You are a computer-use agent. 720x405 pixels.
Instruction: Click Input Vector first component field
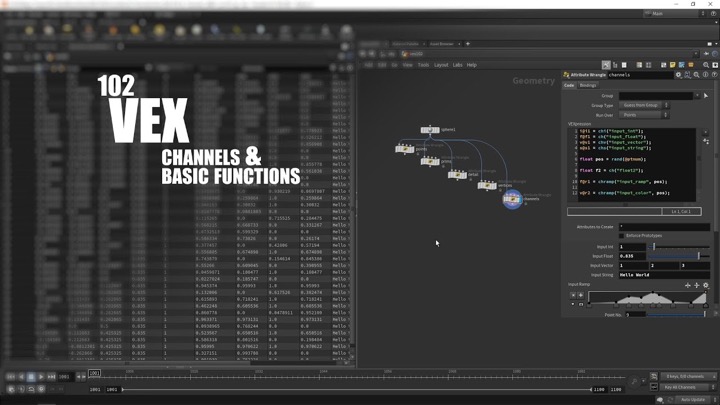pyautogui.click(x=633, y=266)
